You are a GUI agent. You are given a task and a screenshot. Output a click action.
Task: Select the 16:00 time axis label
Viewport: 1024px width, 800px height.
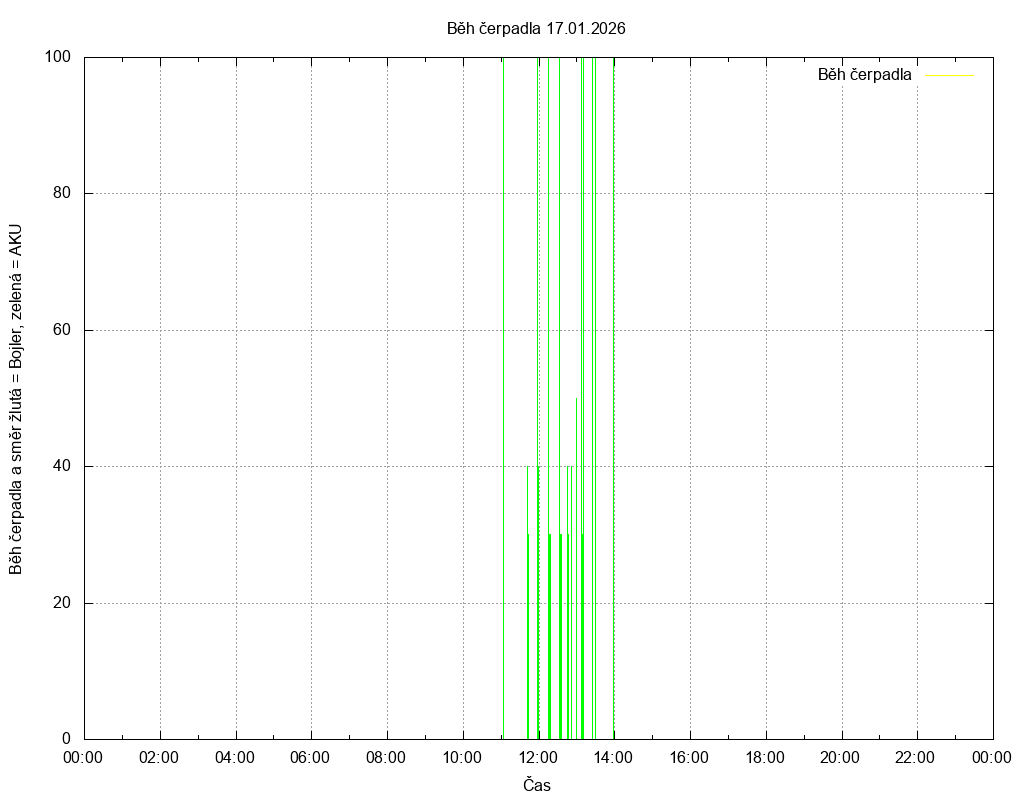(689, 757)
